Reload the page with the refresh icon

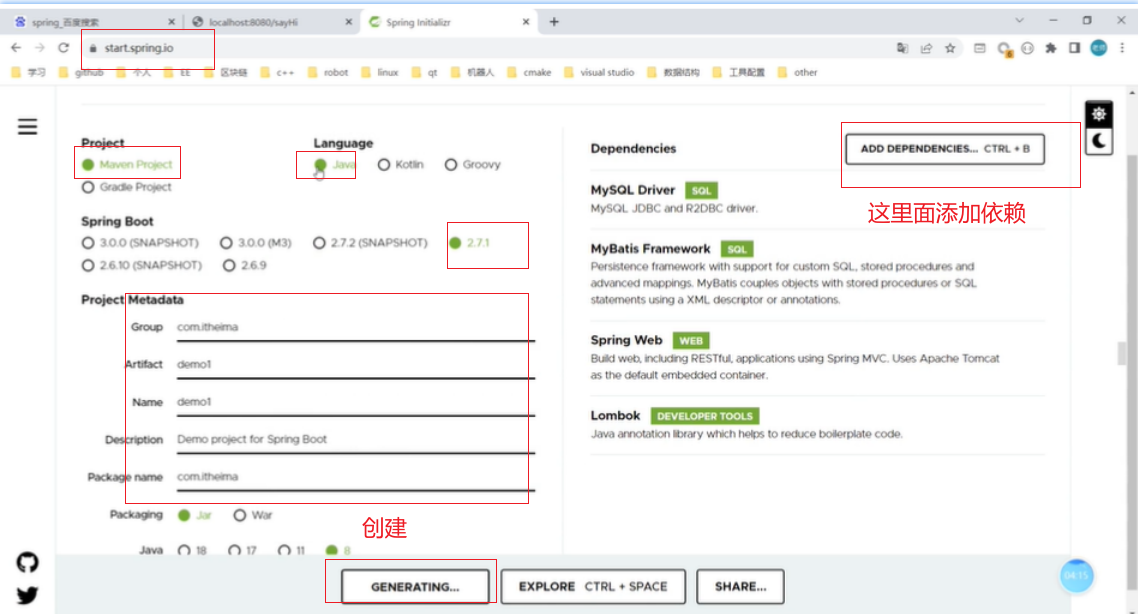[x=64, y=47]
